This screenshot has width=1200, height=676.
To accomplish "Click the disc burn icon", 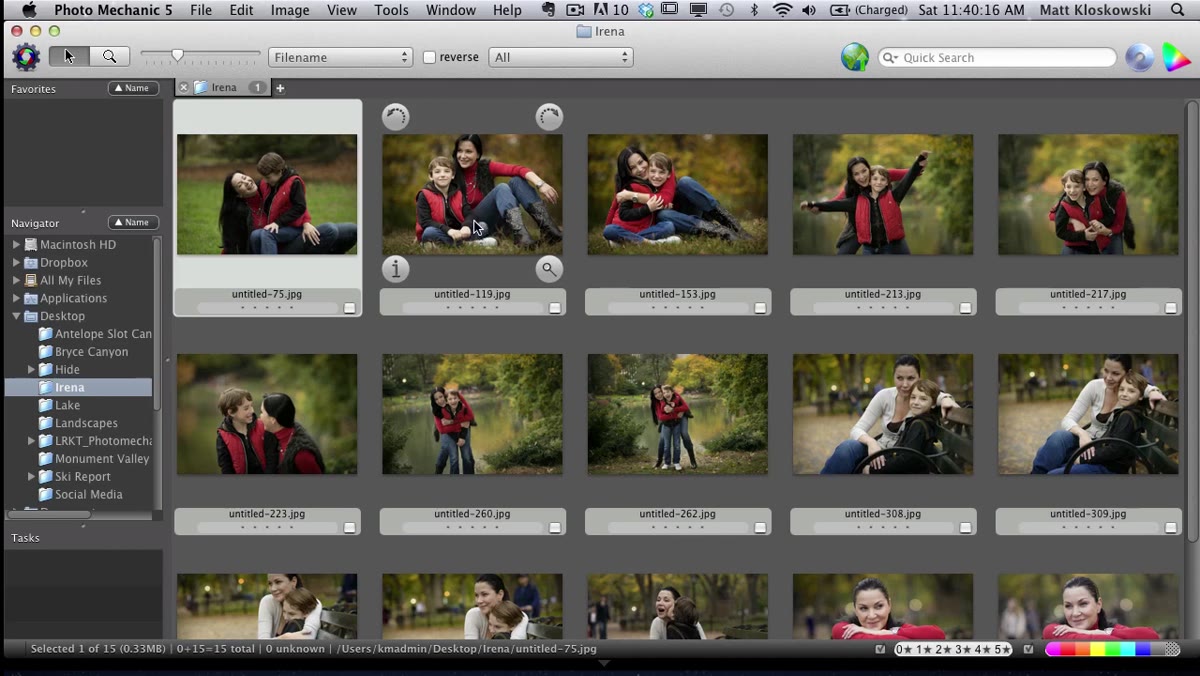I will click(x=1139, y=57).
